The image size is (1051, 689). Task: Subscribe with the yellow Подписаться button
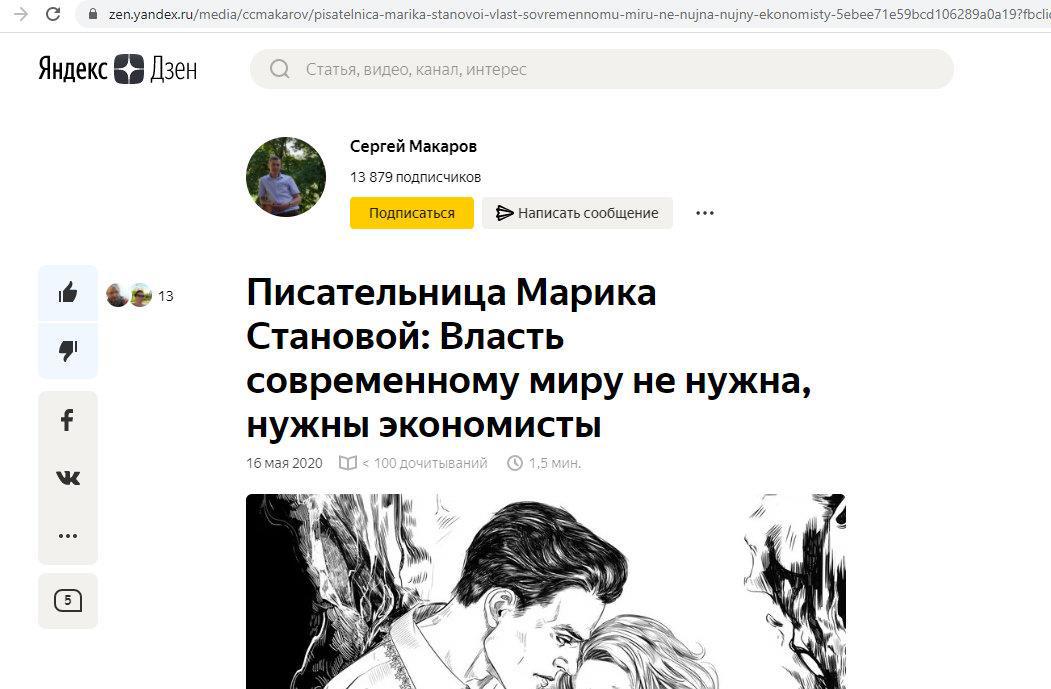point(412,213)
